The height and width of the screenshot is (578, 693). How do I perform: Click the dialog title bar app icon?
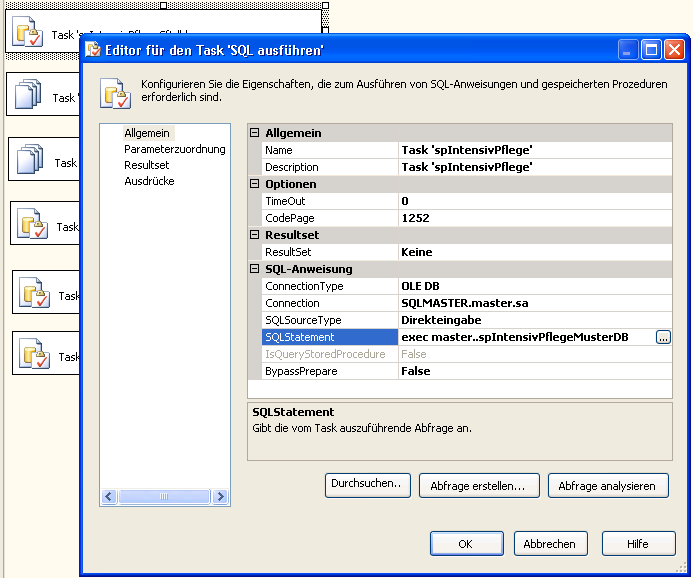point(94,50)
